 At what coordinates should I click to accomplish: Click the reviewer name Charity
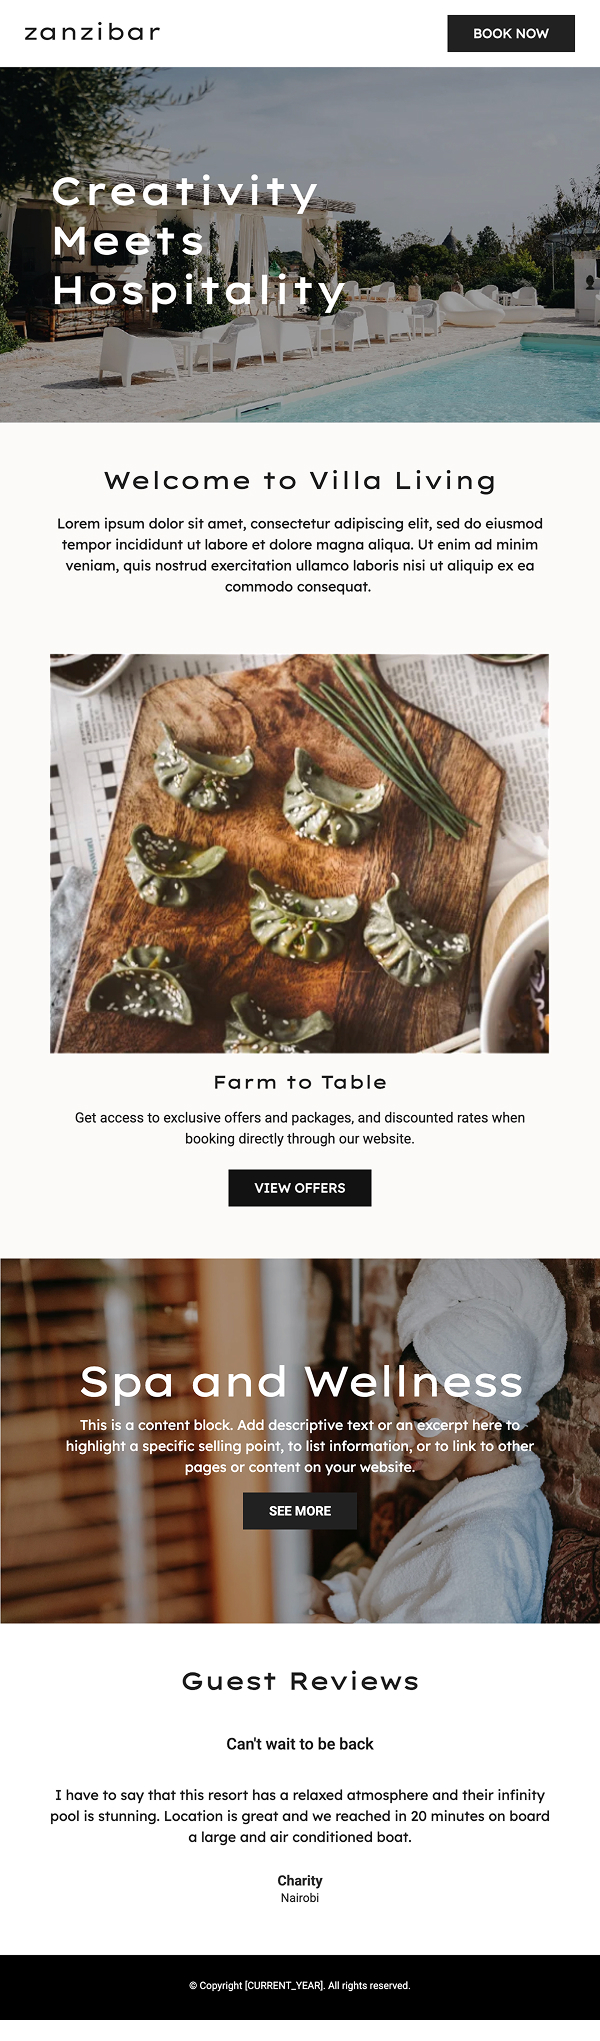click(300, 1880)
